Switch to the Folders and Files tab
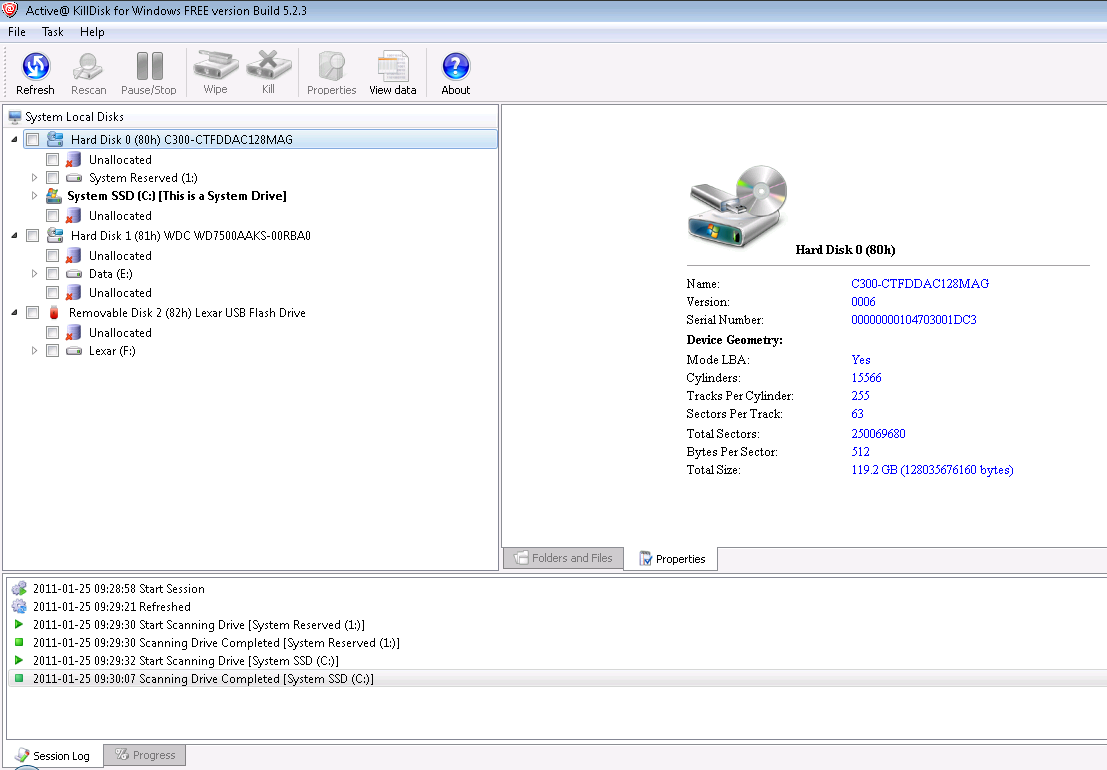The width and height of the screenshot is (1107, 770). pyautogui.click(x=563, y=558)
